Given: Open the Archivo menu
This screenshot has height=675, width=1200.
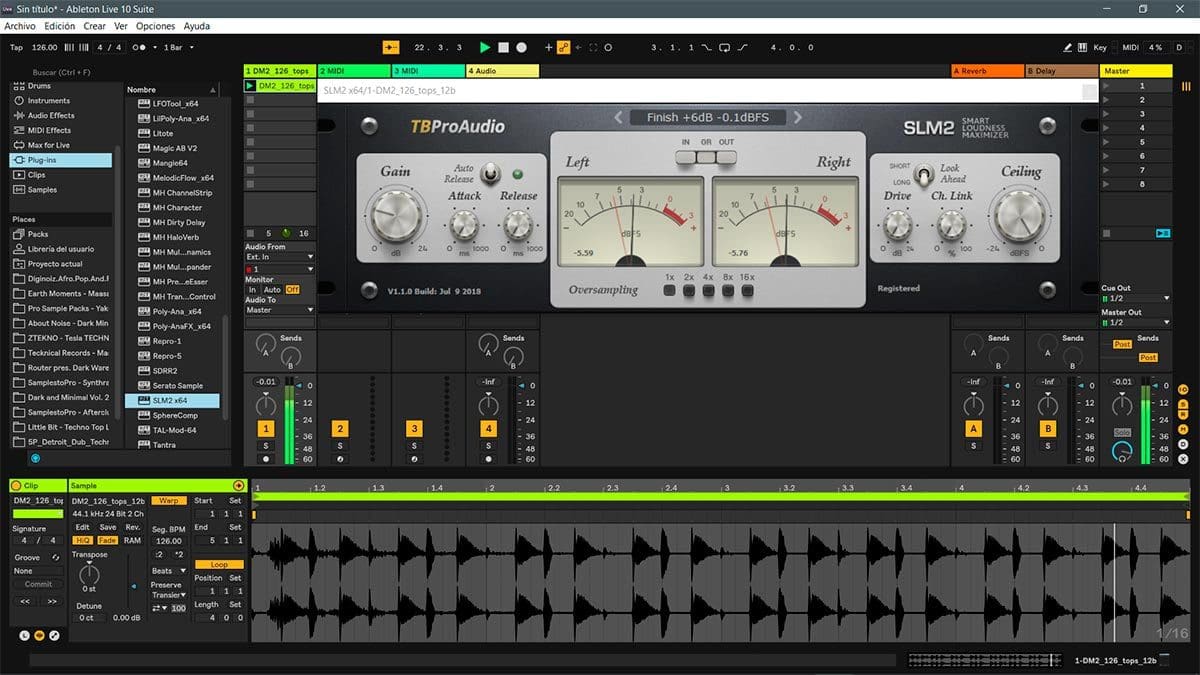Looking at the screenshot, I should point(20,26).
